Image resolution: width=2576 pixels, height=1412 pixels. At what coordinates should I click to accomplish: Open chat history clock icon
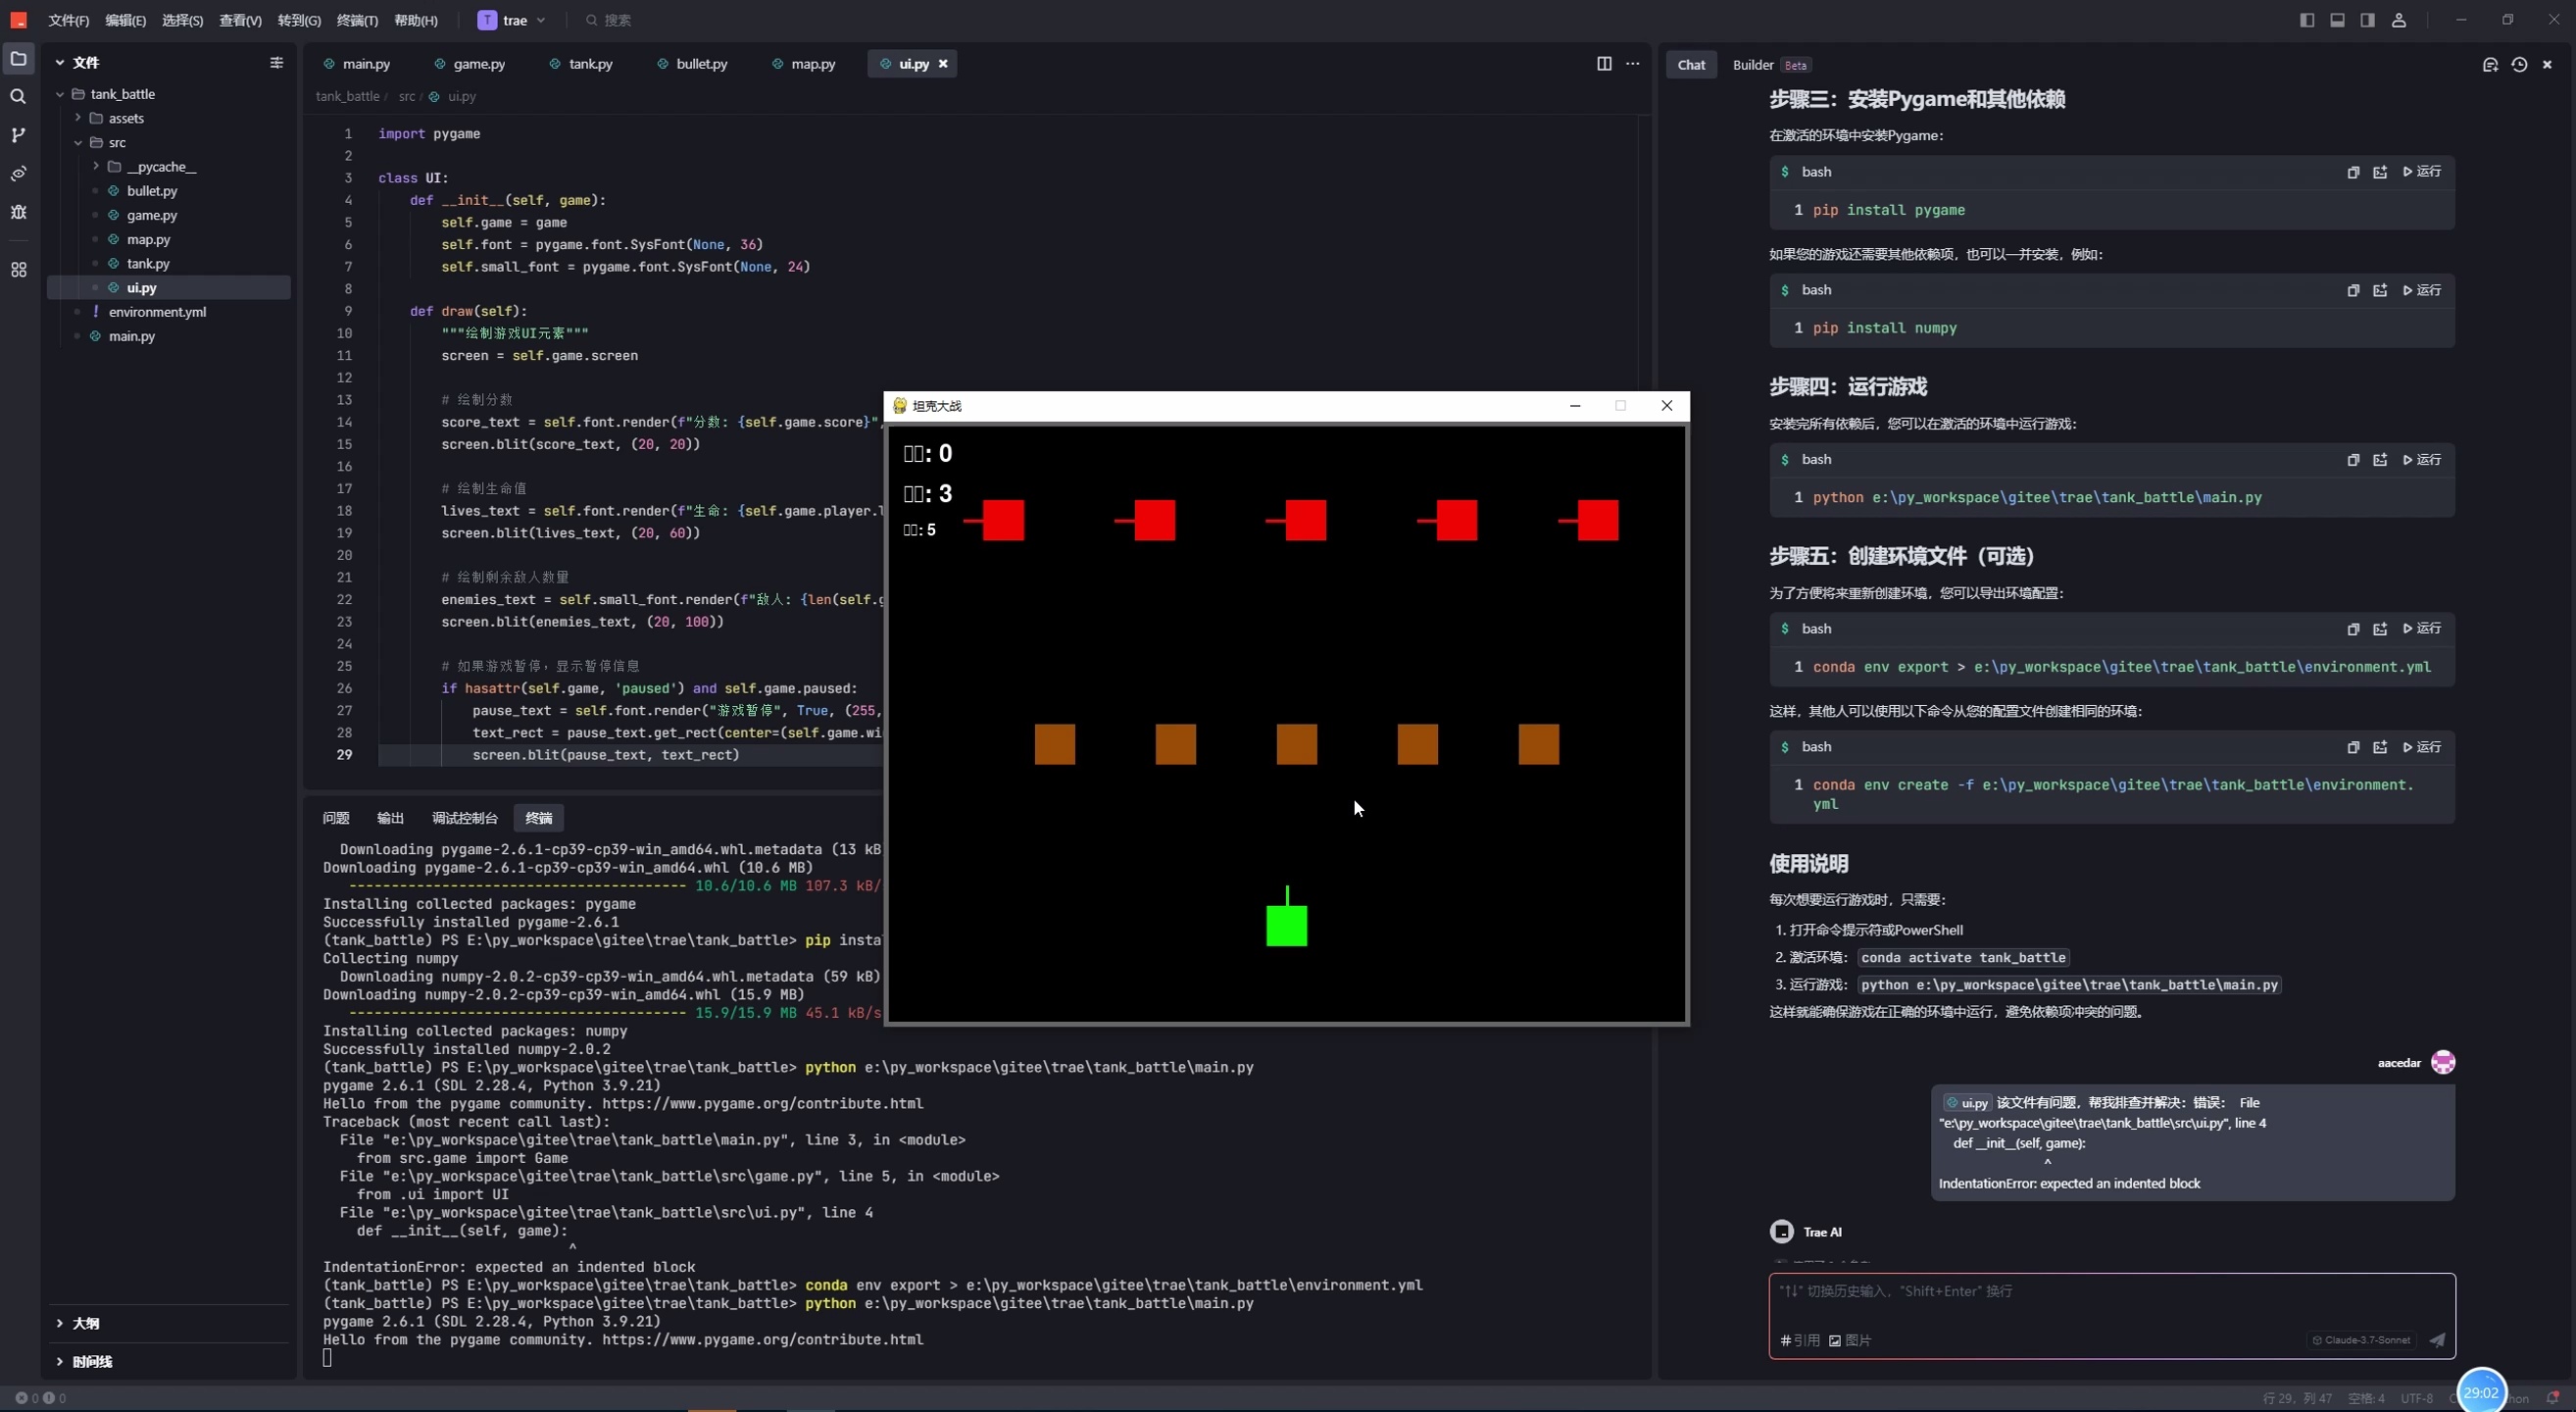[x=2519, y=65]
